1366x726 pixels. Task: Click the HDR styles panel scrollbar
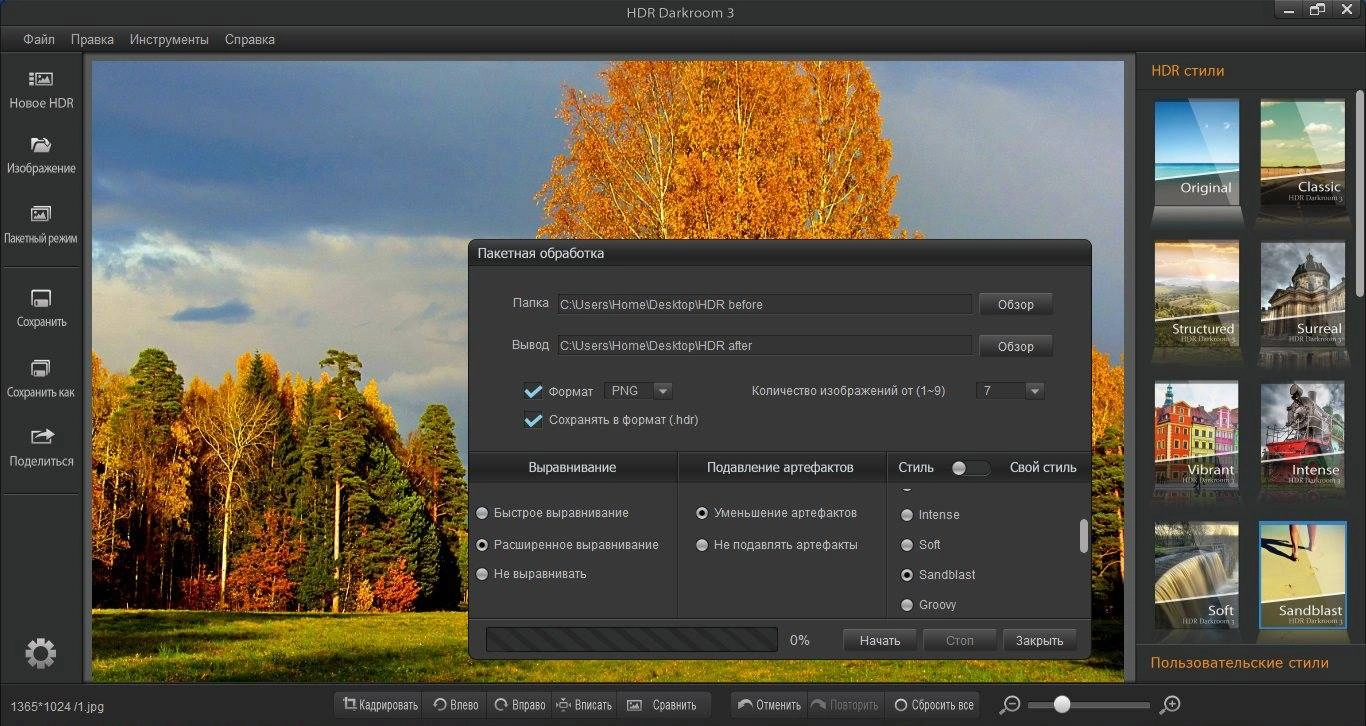(x=1360, y=194)
